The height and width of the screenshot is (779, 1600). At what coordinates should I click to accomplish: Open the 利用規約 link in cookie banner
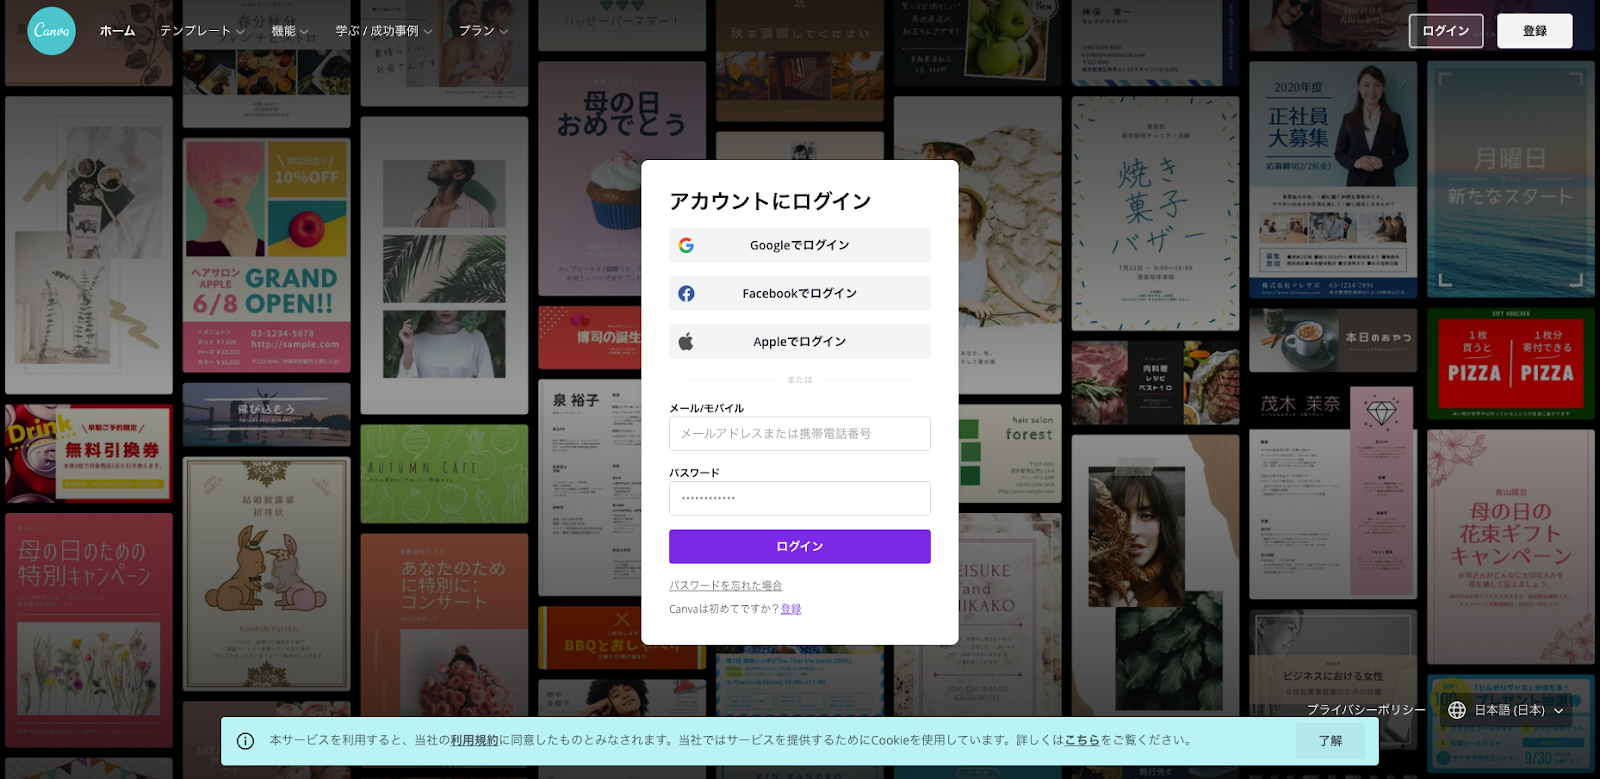click(474, 741)
